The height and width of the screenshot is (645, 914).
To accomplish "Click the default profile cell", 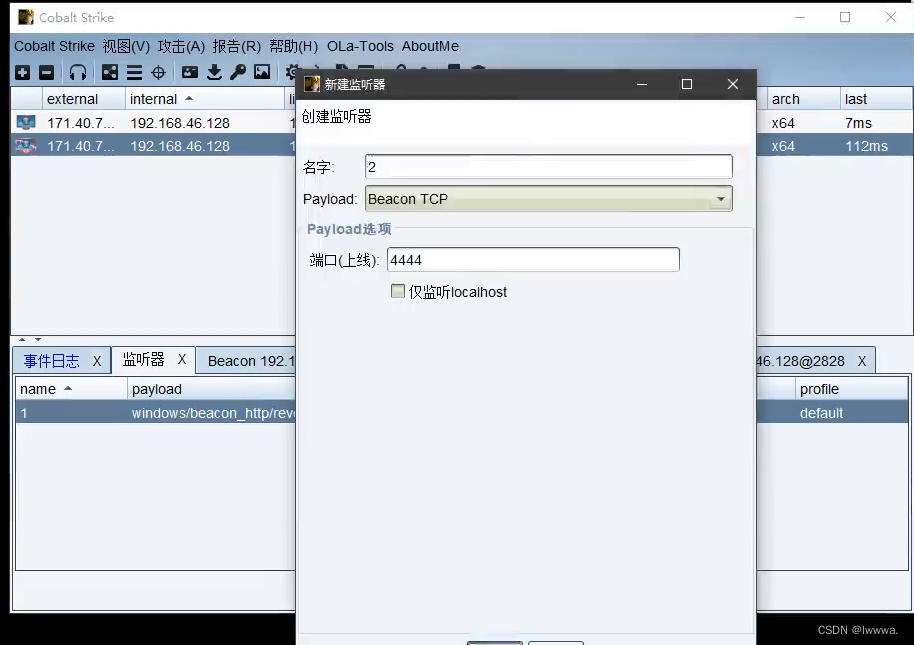I will pos(821,413).
